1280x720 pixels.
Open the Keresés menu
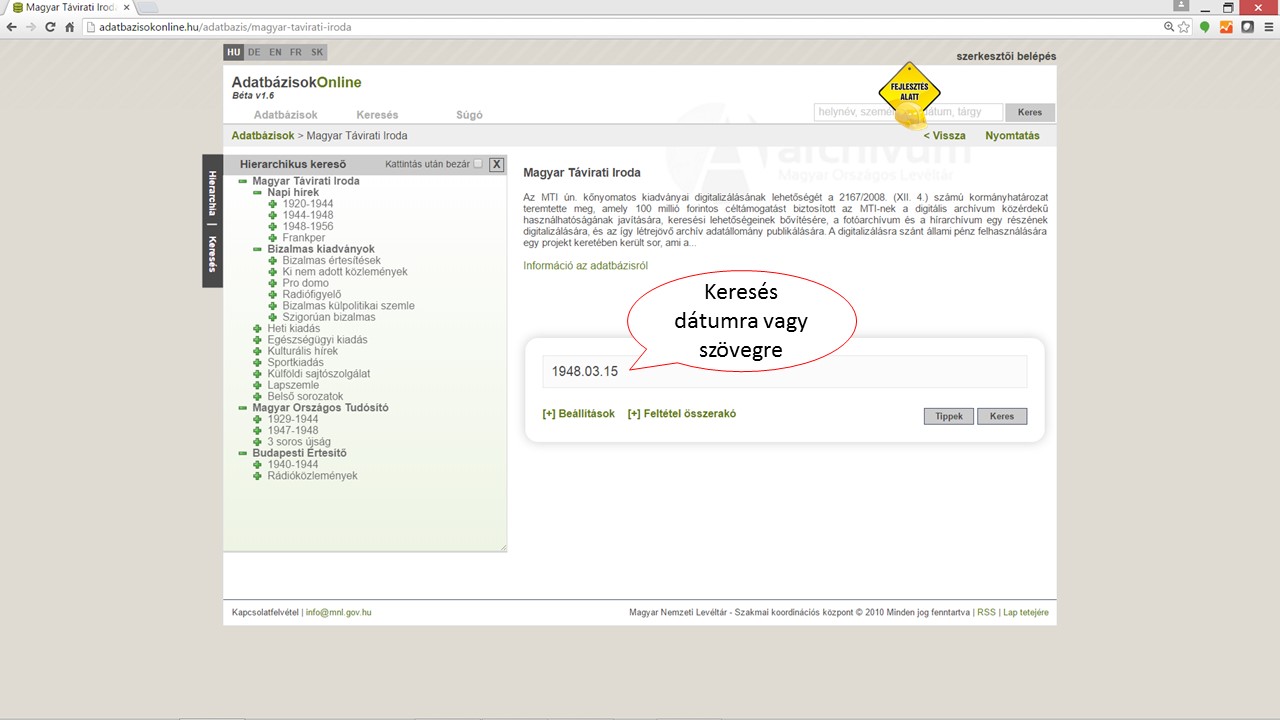click(x=377, y=115)
